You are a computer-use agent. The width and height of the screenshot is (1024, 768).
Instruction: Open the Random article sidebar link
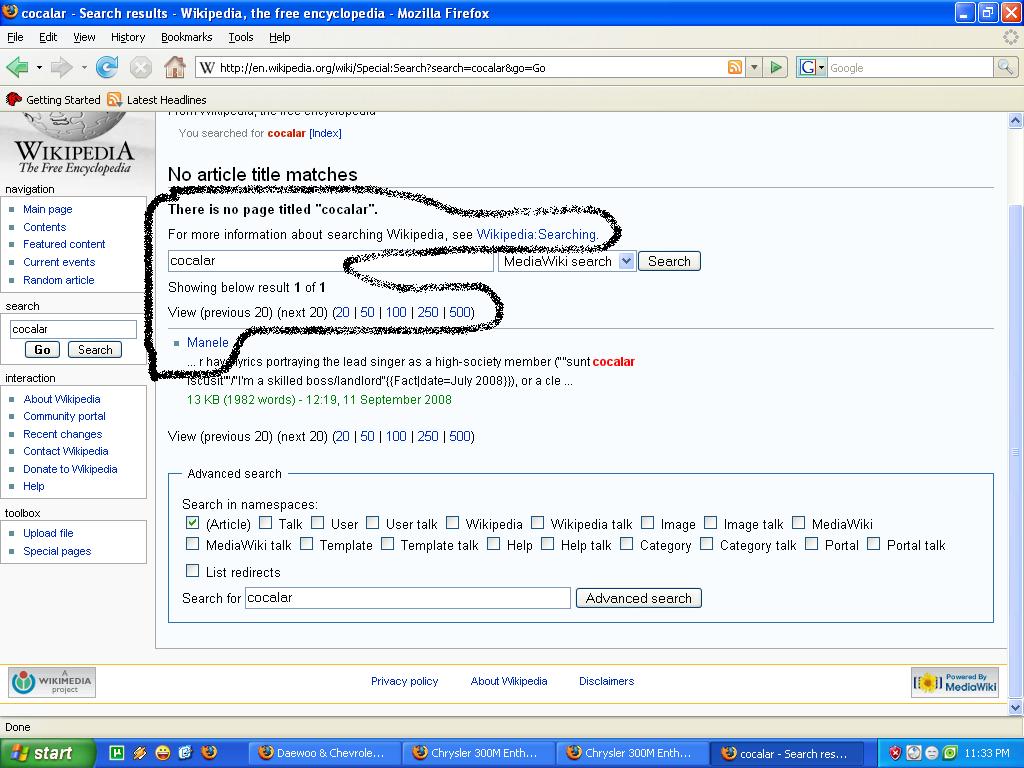click(x=59, y=280)
